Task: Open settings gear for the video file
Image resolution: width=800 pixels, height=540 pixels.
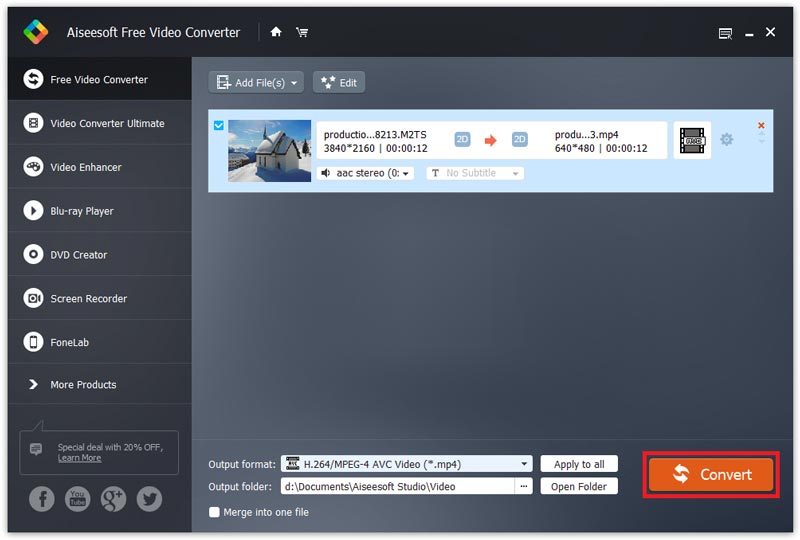Action: click(x=727, y=140)
